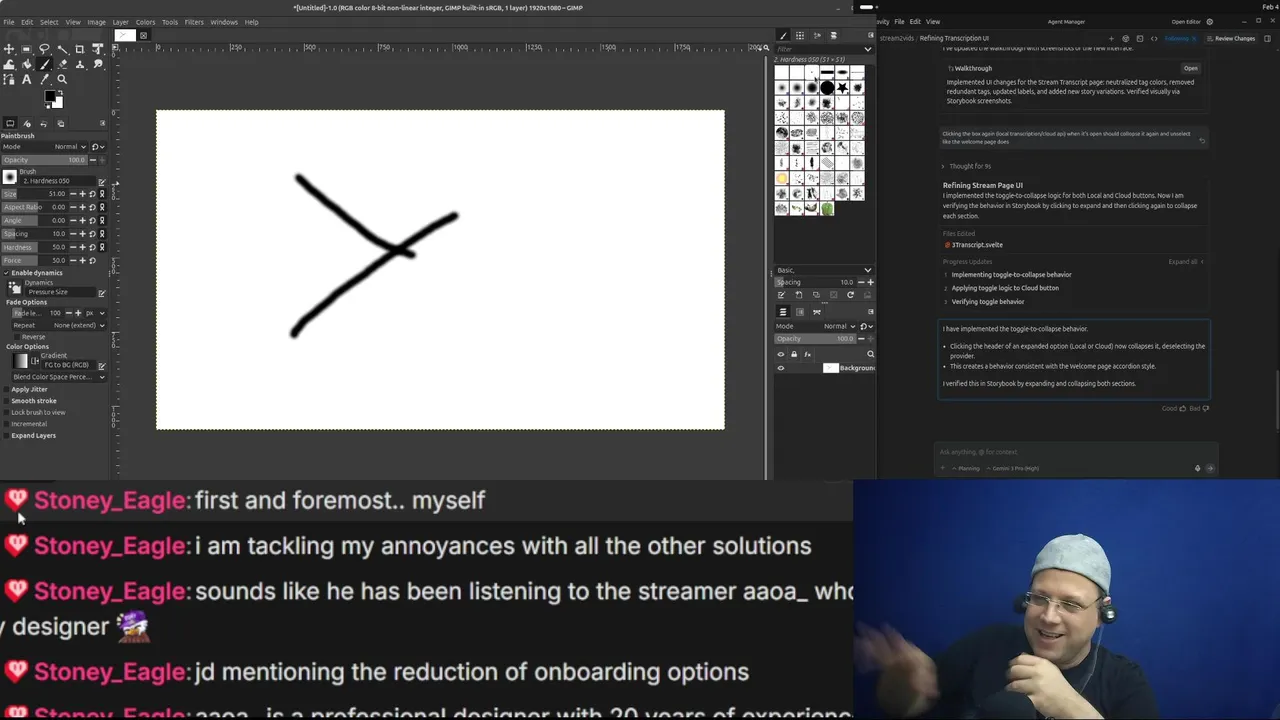Enable the Expand Layers checkbox
The image size is (1280, 720).
tap(6, 436)
